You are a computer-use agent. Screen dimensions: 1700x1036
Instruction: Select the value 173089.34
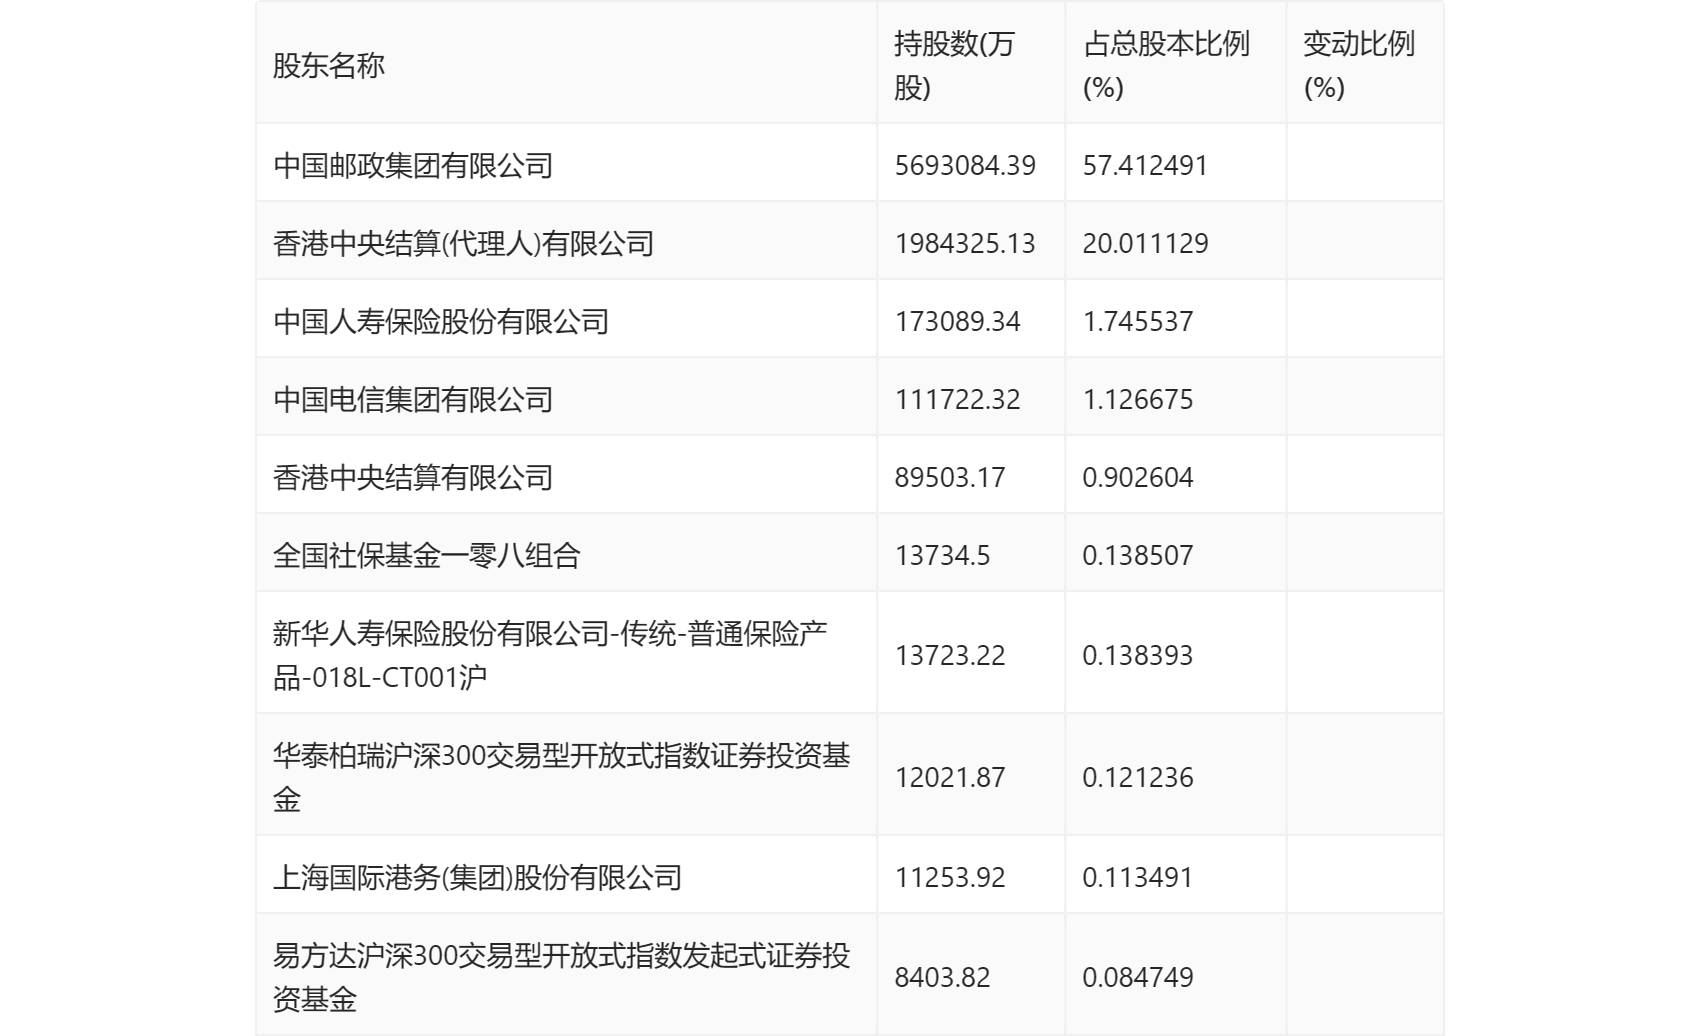(x=957, y=321)
